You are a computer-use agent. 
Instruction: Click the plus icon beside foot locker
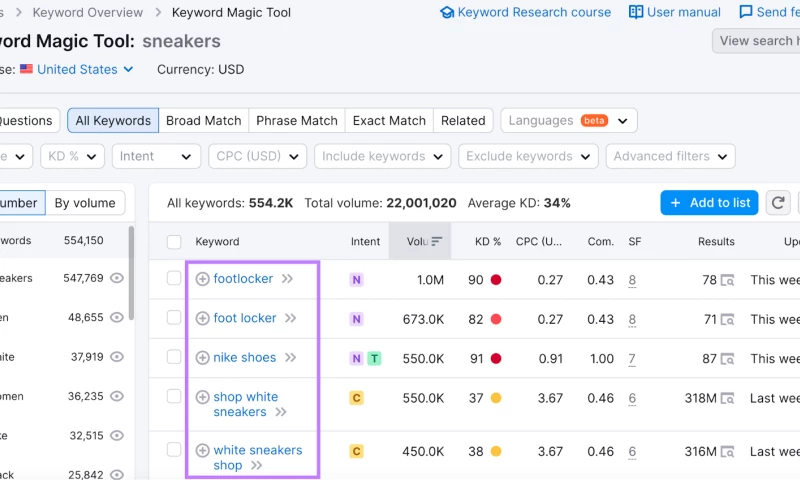(x=203, y=318)
